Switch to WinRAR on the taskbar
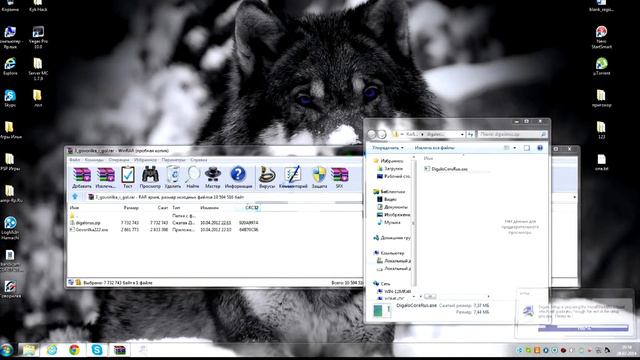 120,350
